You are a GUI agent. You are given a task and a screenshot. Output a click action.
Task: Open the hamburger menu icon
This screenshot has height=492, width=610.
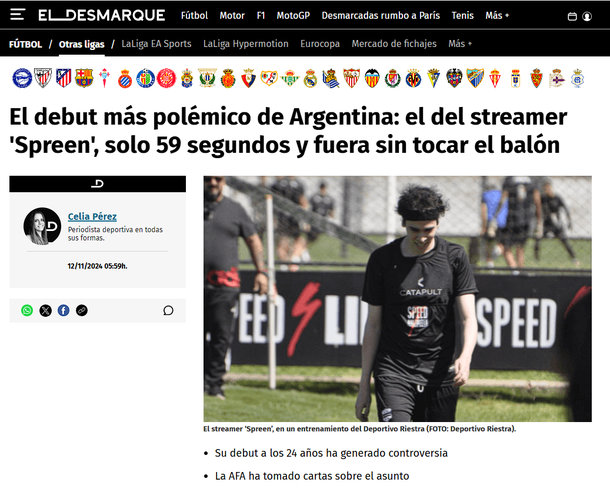click(x=18, y=15)
